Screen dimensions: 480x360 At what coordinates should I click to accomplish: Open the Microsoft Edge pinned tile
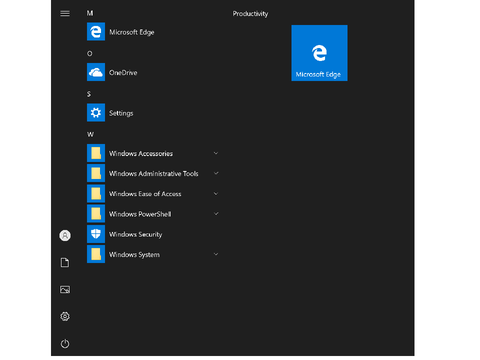pos(319,53)
